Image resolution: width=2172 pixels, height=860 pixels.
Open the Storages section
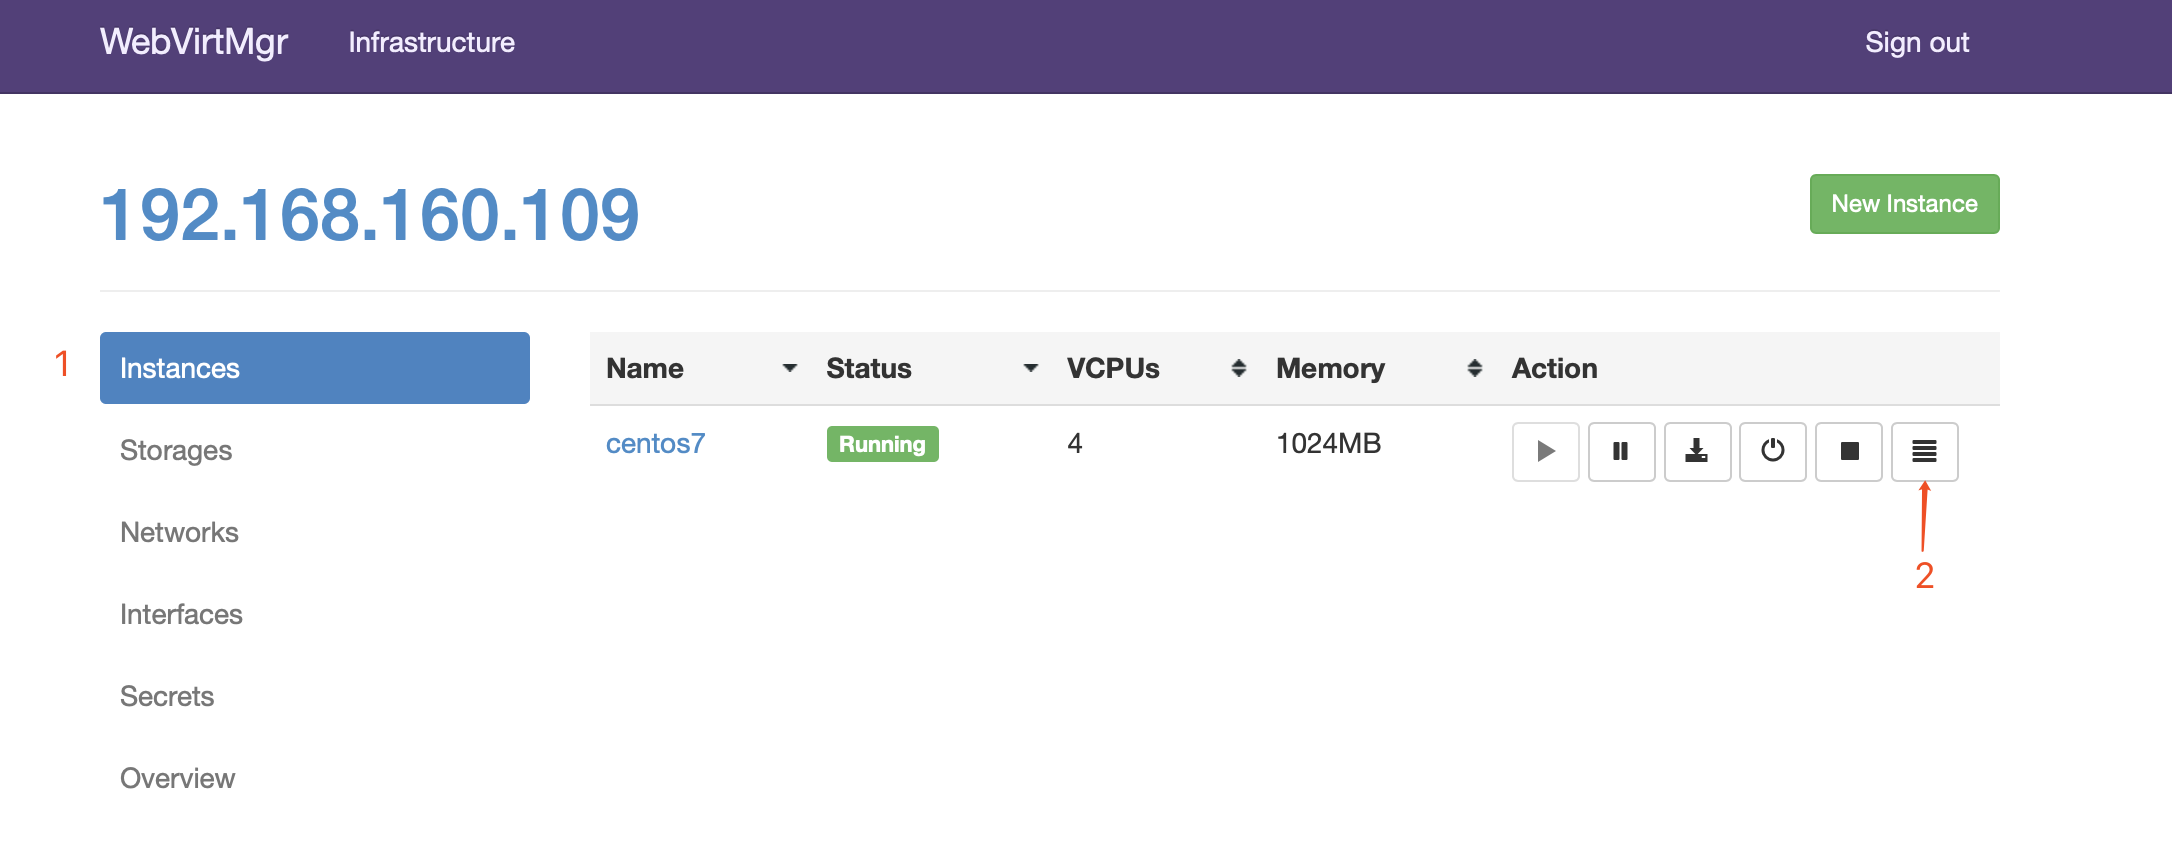click(x=176, y=450)
